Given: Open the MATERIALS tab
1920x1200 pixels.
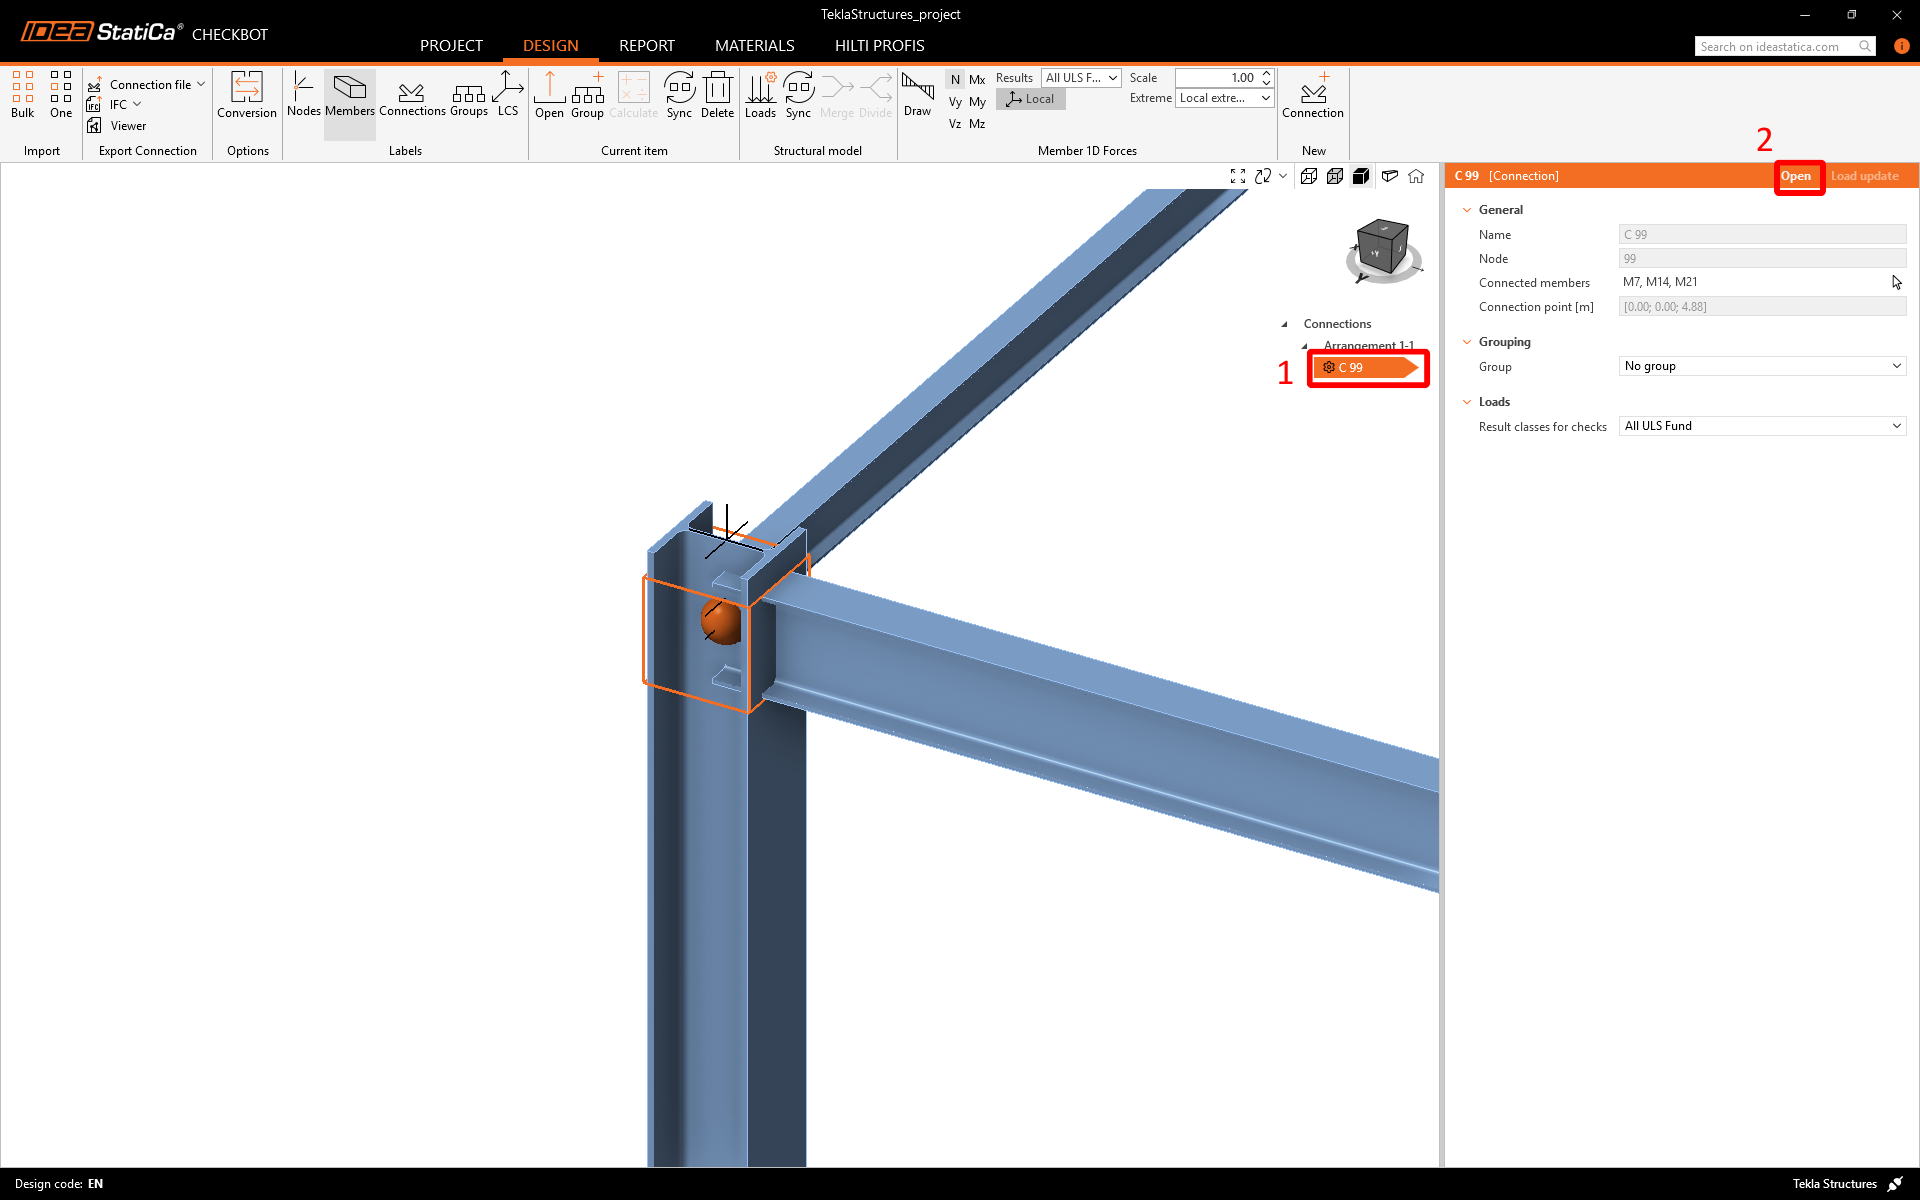Looking at the screenshot, I should (754, 46).
